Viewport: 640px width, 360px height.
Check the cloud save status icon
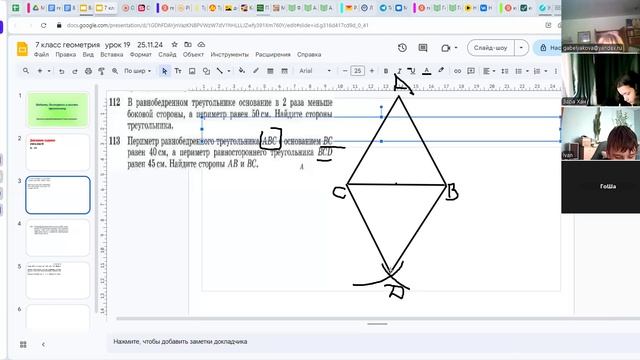point(201,44)
